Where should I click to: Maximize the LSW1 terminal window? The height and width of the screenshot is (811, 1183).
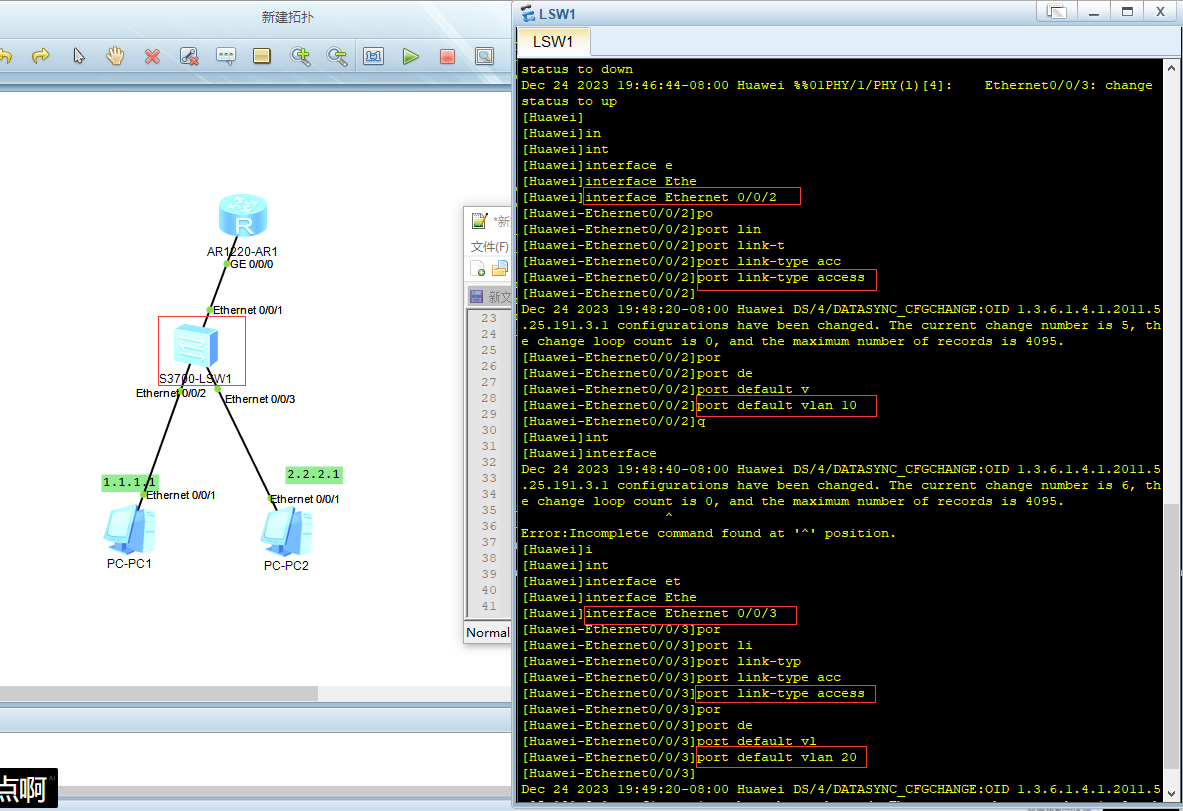click(x=1127, y=11)
